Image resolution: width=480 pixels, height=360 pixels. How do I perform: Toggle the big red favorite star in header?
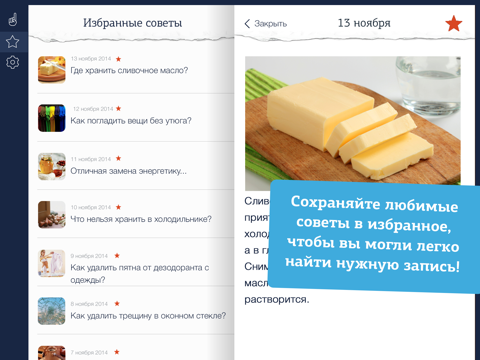point(454,23)
